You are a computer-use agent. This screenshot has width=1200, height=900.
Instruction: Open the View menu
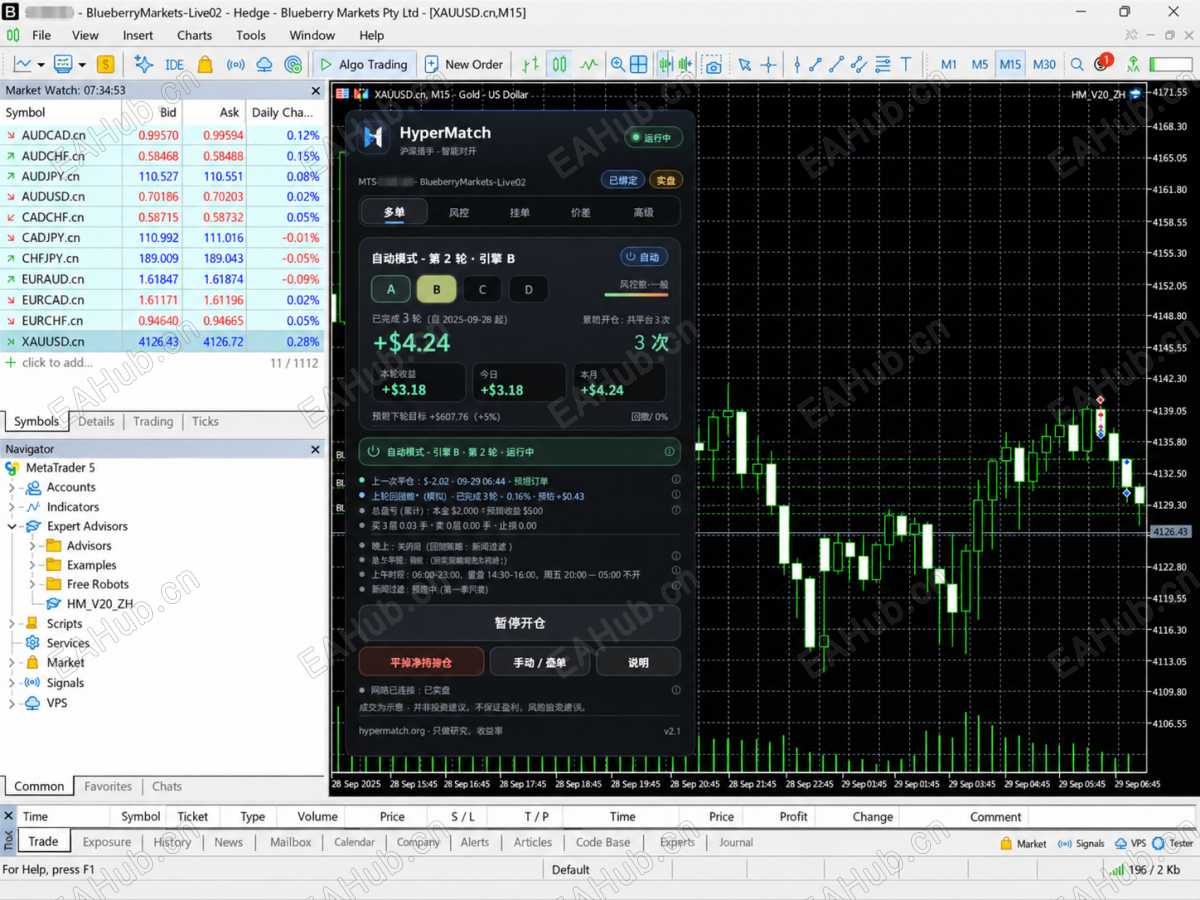click(85, 35)
